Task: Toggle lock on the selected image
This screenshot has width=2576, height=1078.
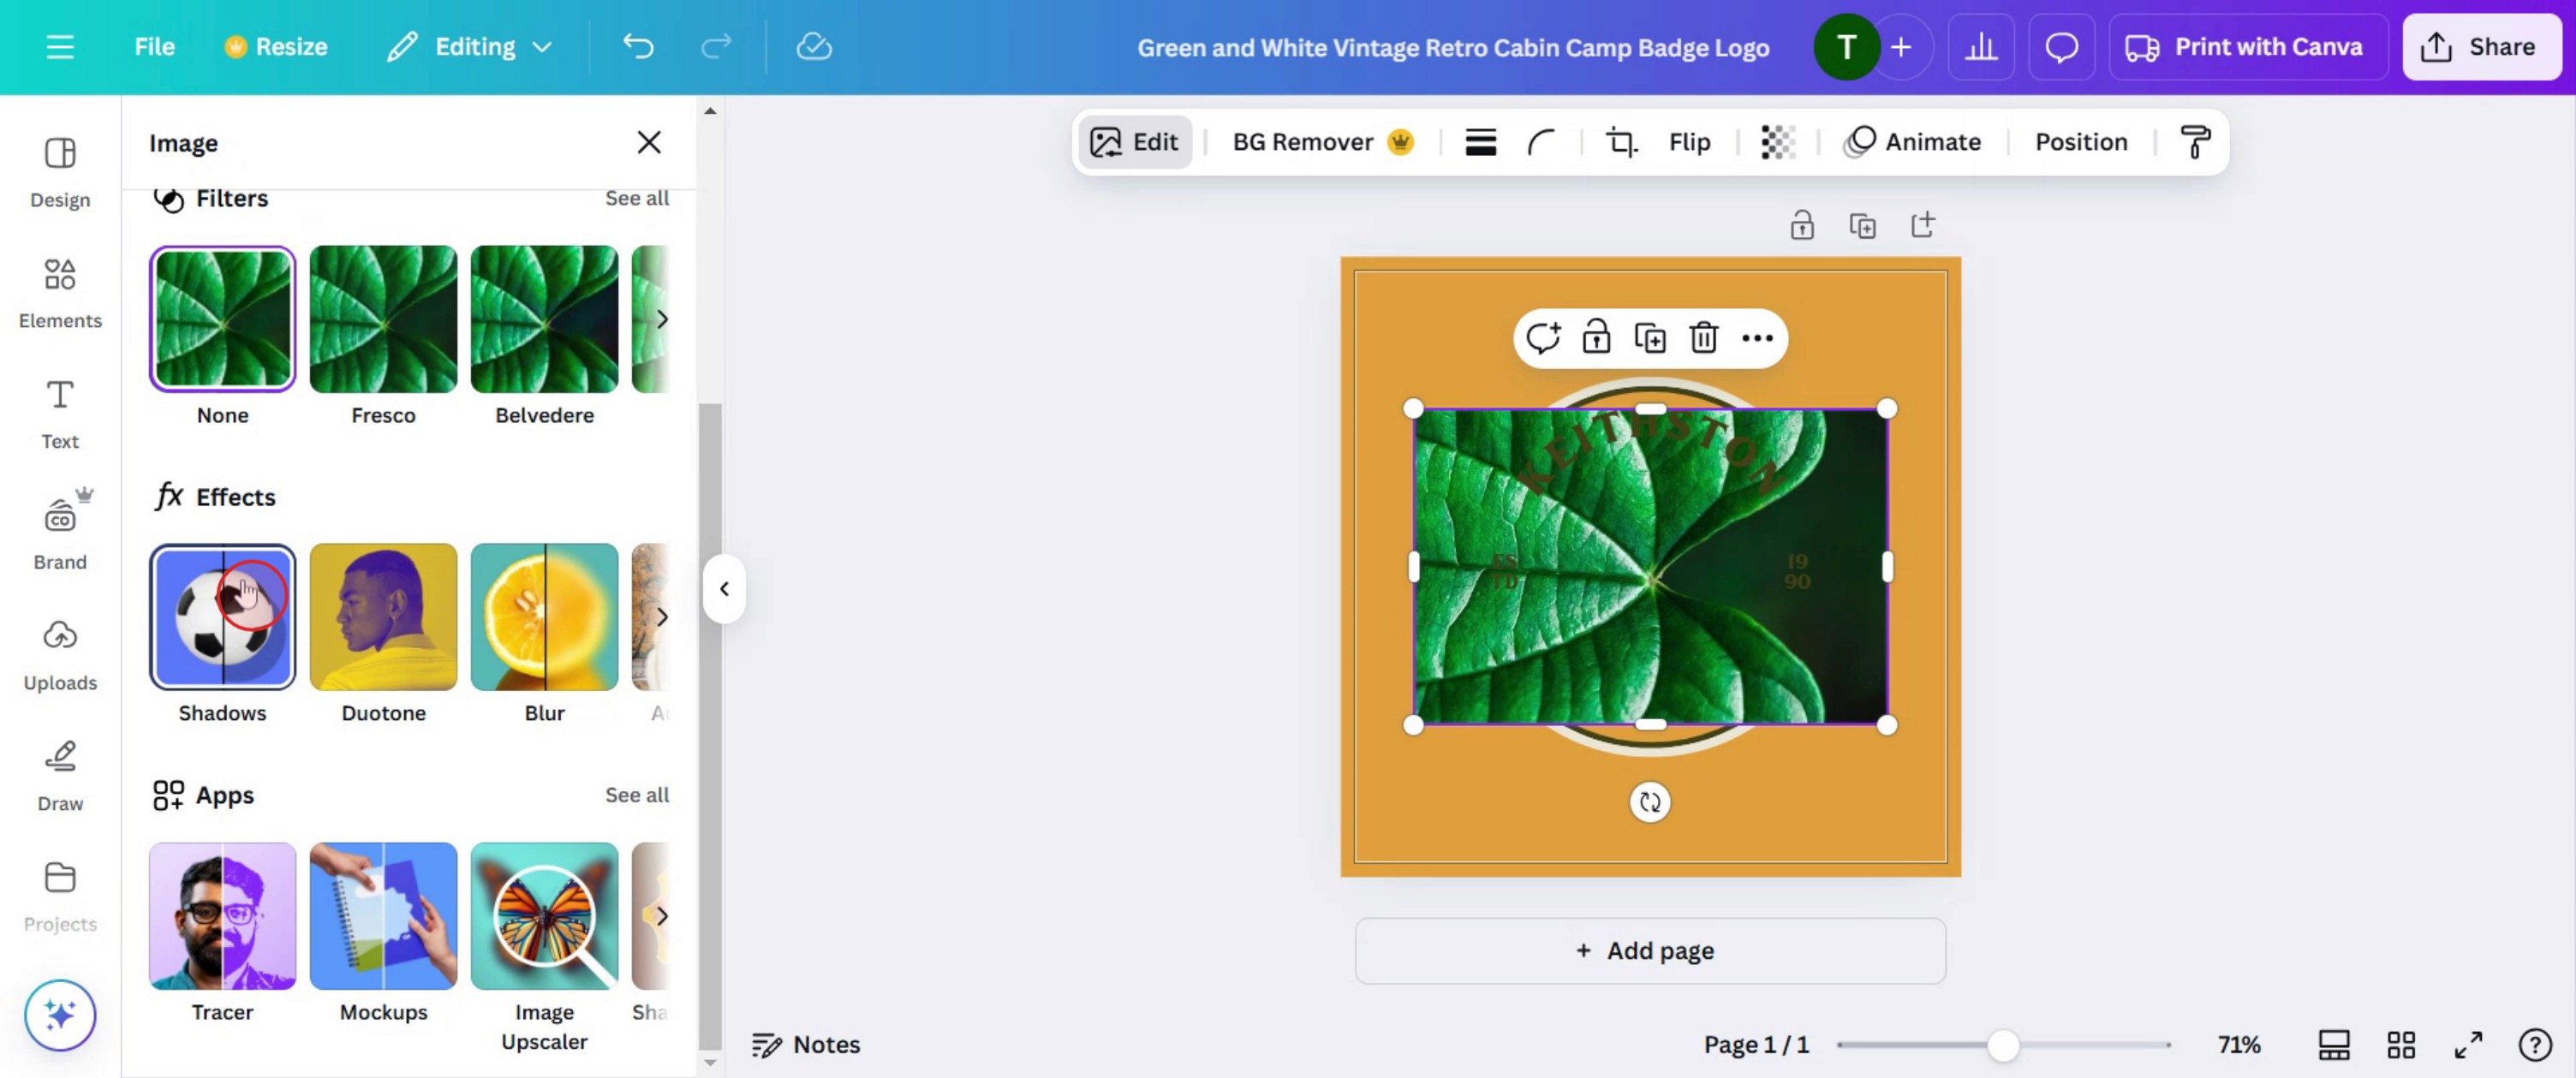Action: tap(1596, 338)
